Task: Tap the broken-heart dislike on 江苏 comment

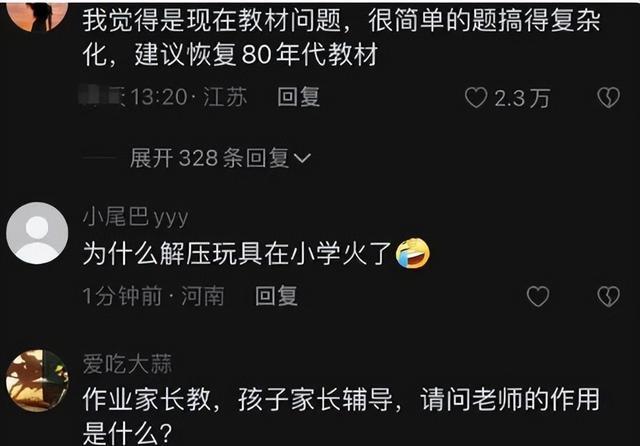Action: coord(608,98)
